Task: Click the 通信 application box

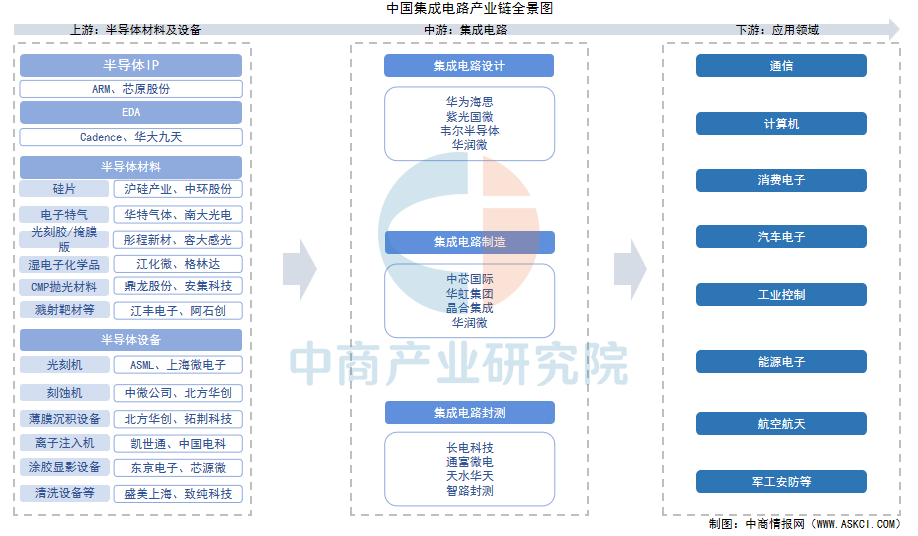Action: pyautogui.click(x=781, y=66)
